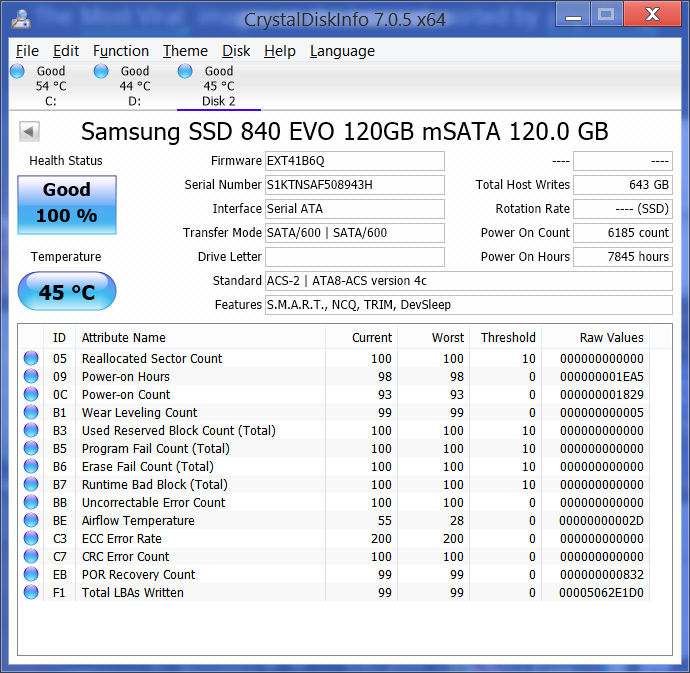Image resolution: width=690 pixels, height=673 pixels.
Task: Minimize the CrystalDiskInfo window
Action: 573,15
